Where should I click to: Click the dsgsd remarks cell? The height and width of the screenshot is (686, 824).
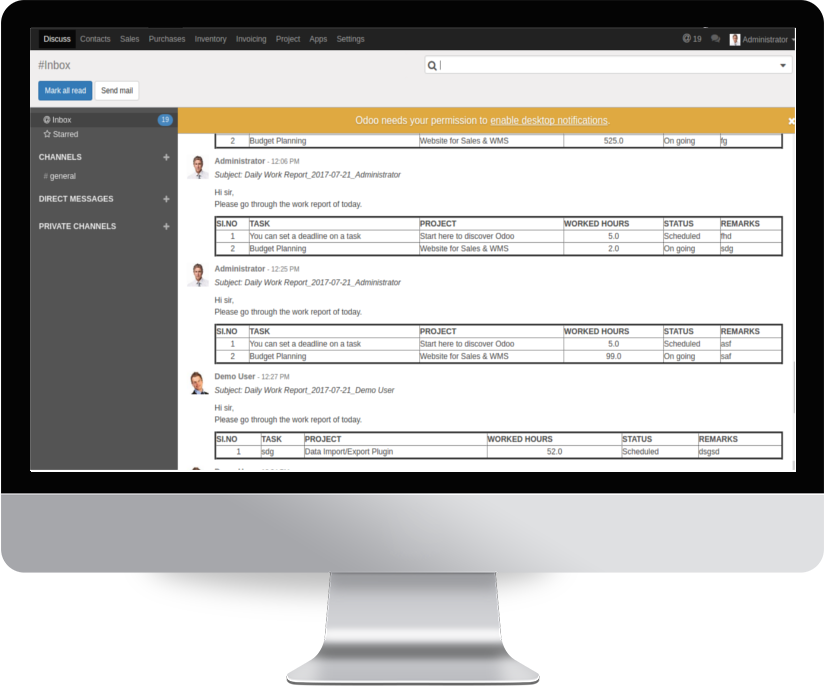click(740, 452)
